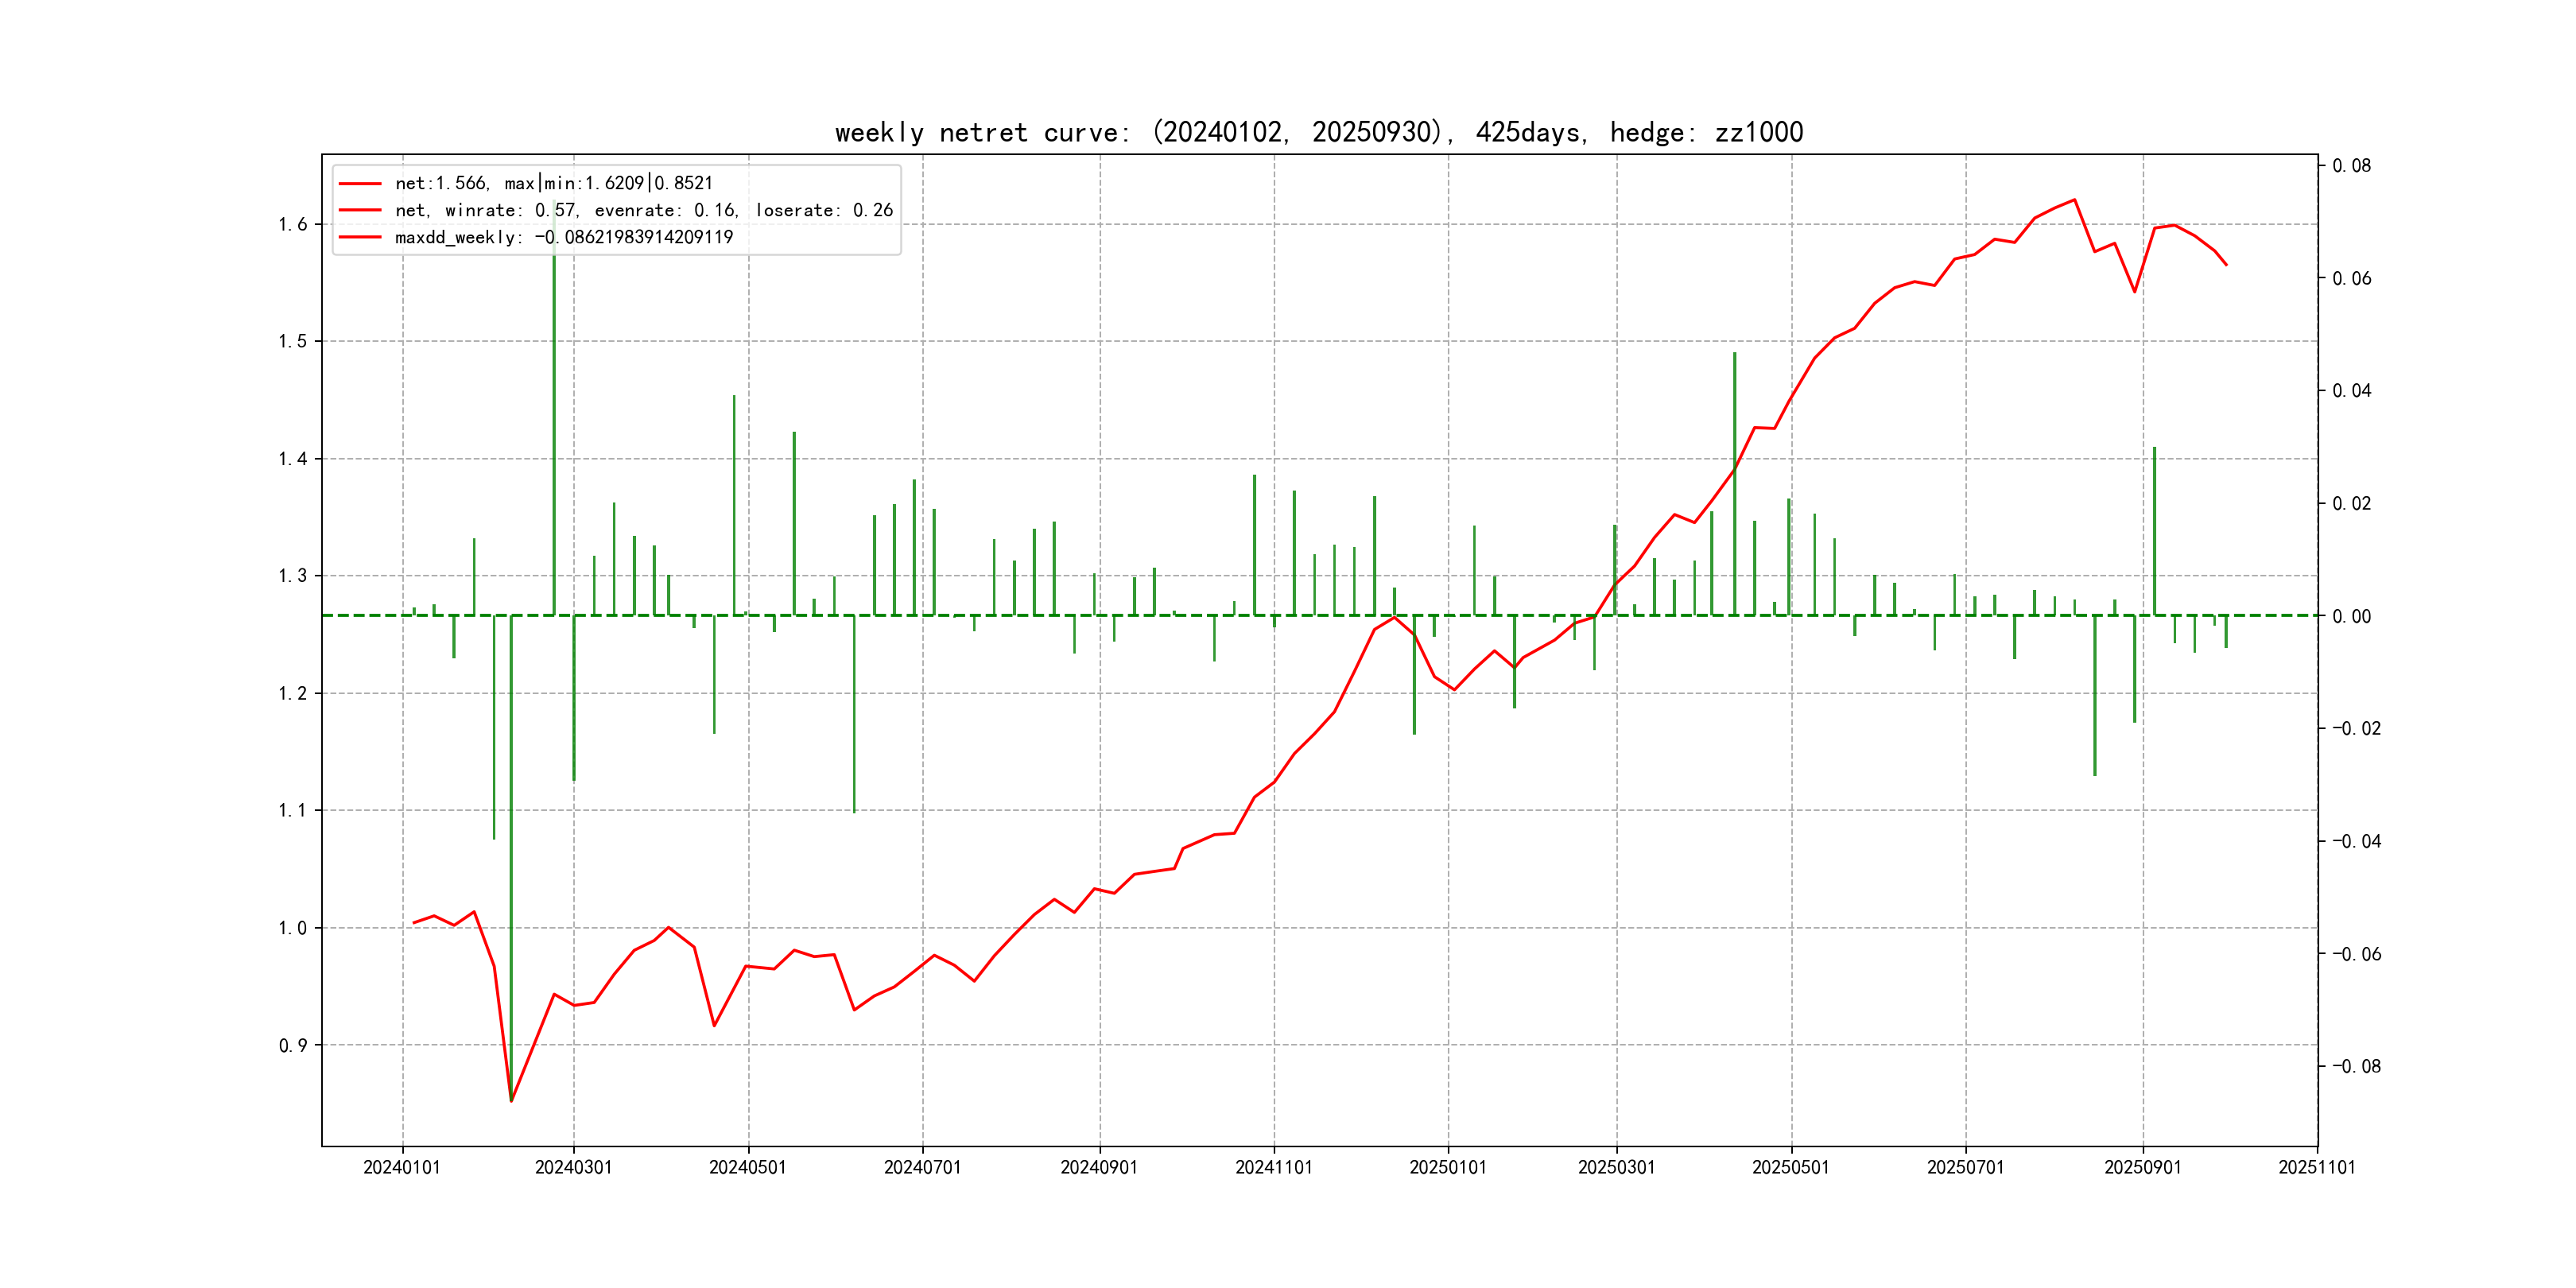Click the legend entry with winrate 0.57
Screen dimensions: 2576x1288
click(643, 210)
